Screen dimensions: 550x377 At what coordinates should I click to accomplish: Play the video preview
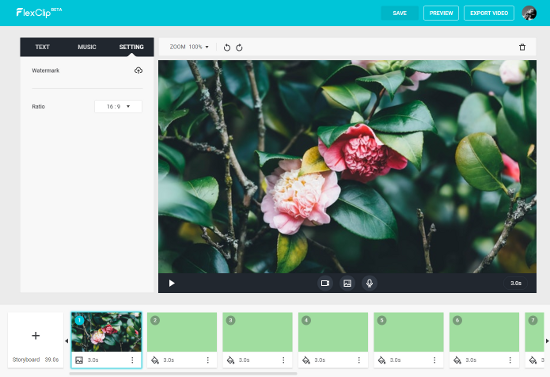click(x=172, y=283)
